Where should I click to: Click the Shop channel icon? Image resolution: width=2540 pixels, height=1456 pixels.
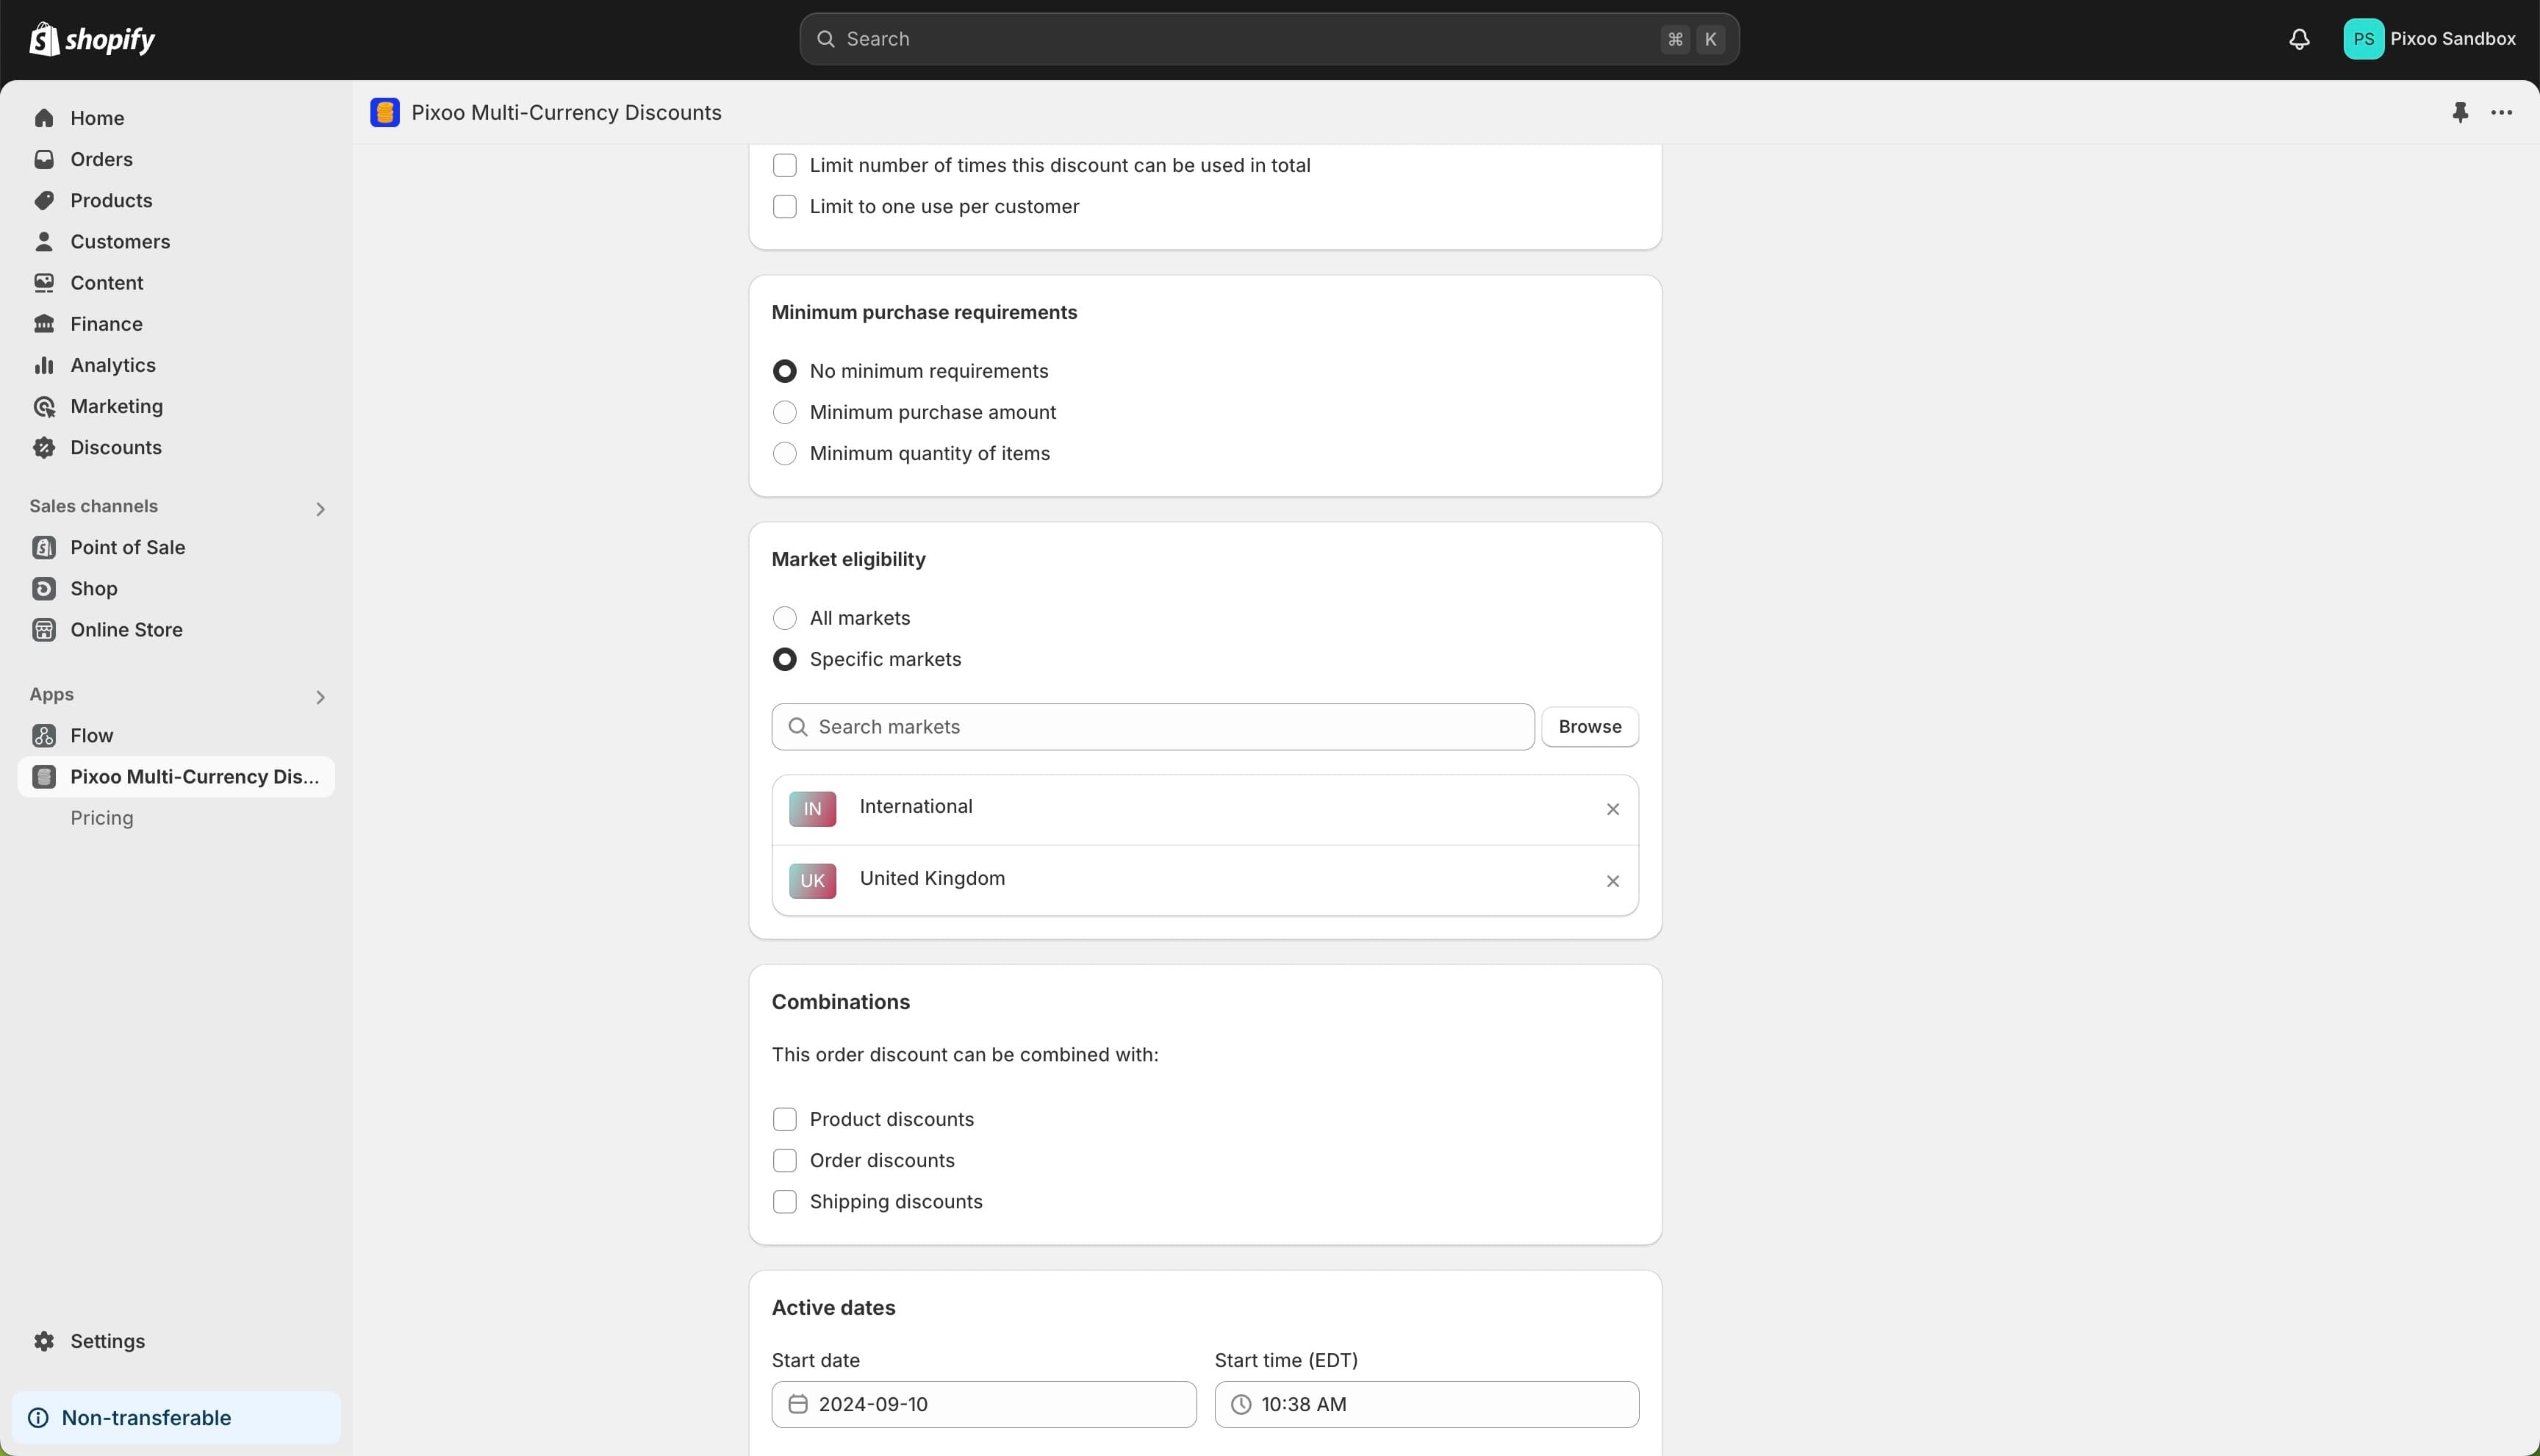point(44,588)
